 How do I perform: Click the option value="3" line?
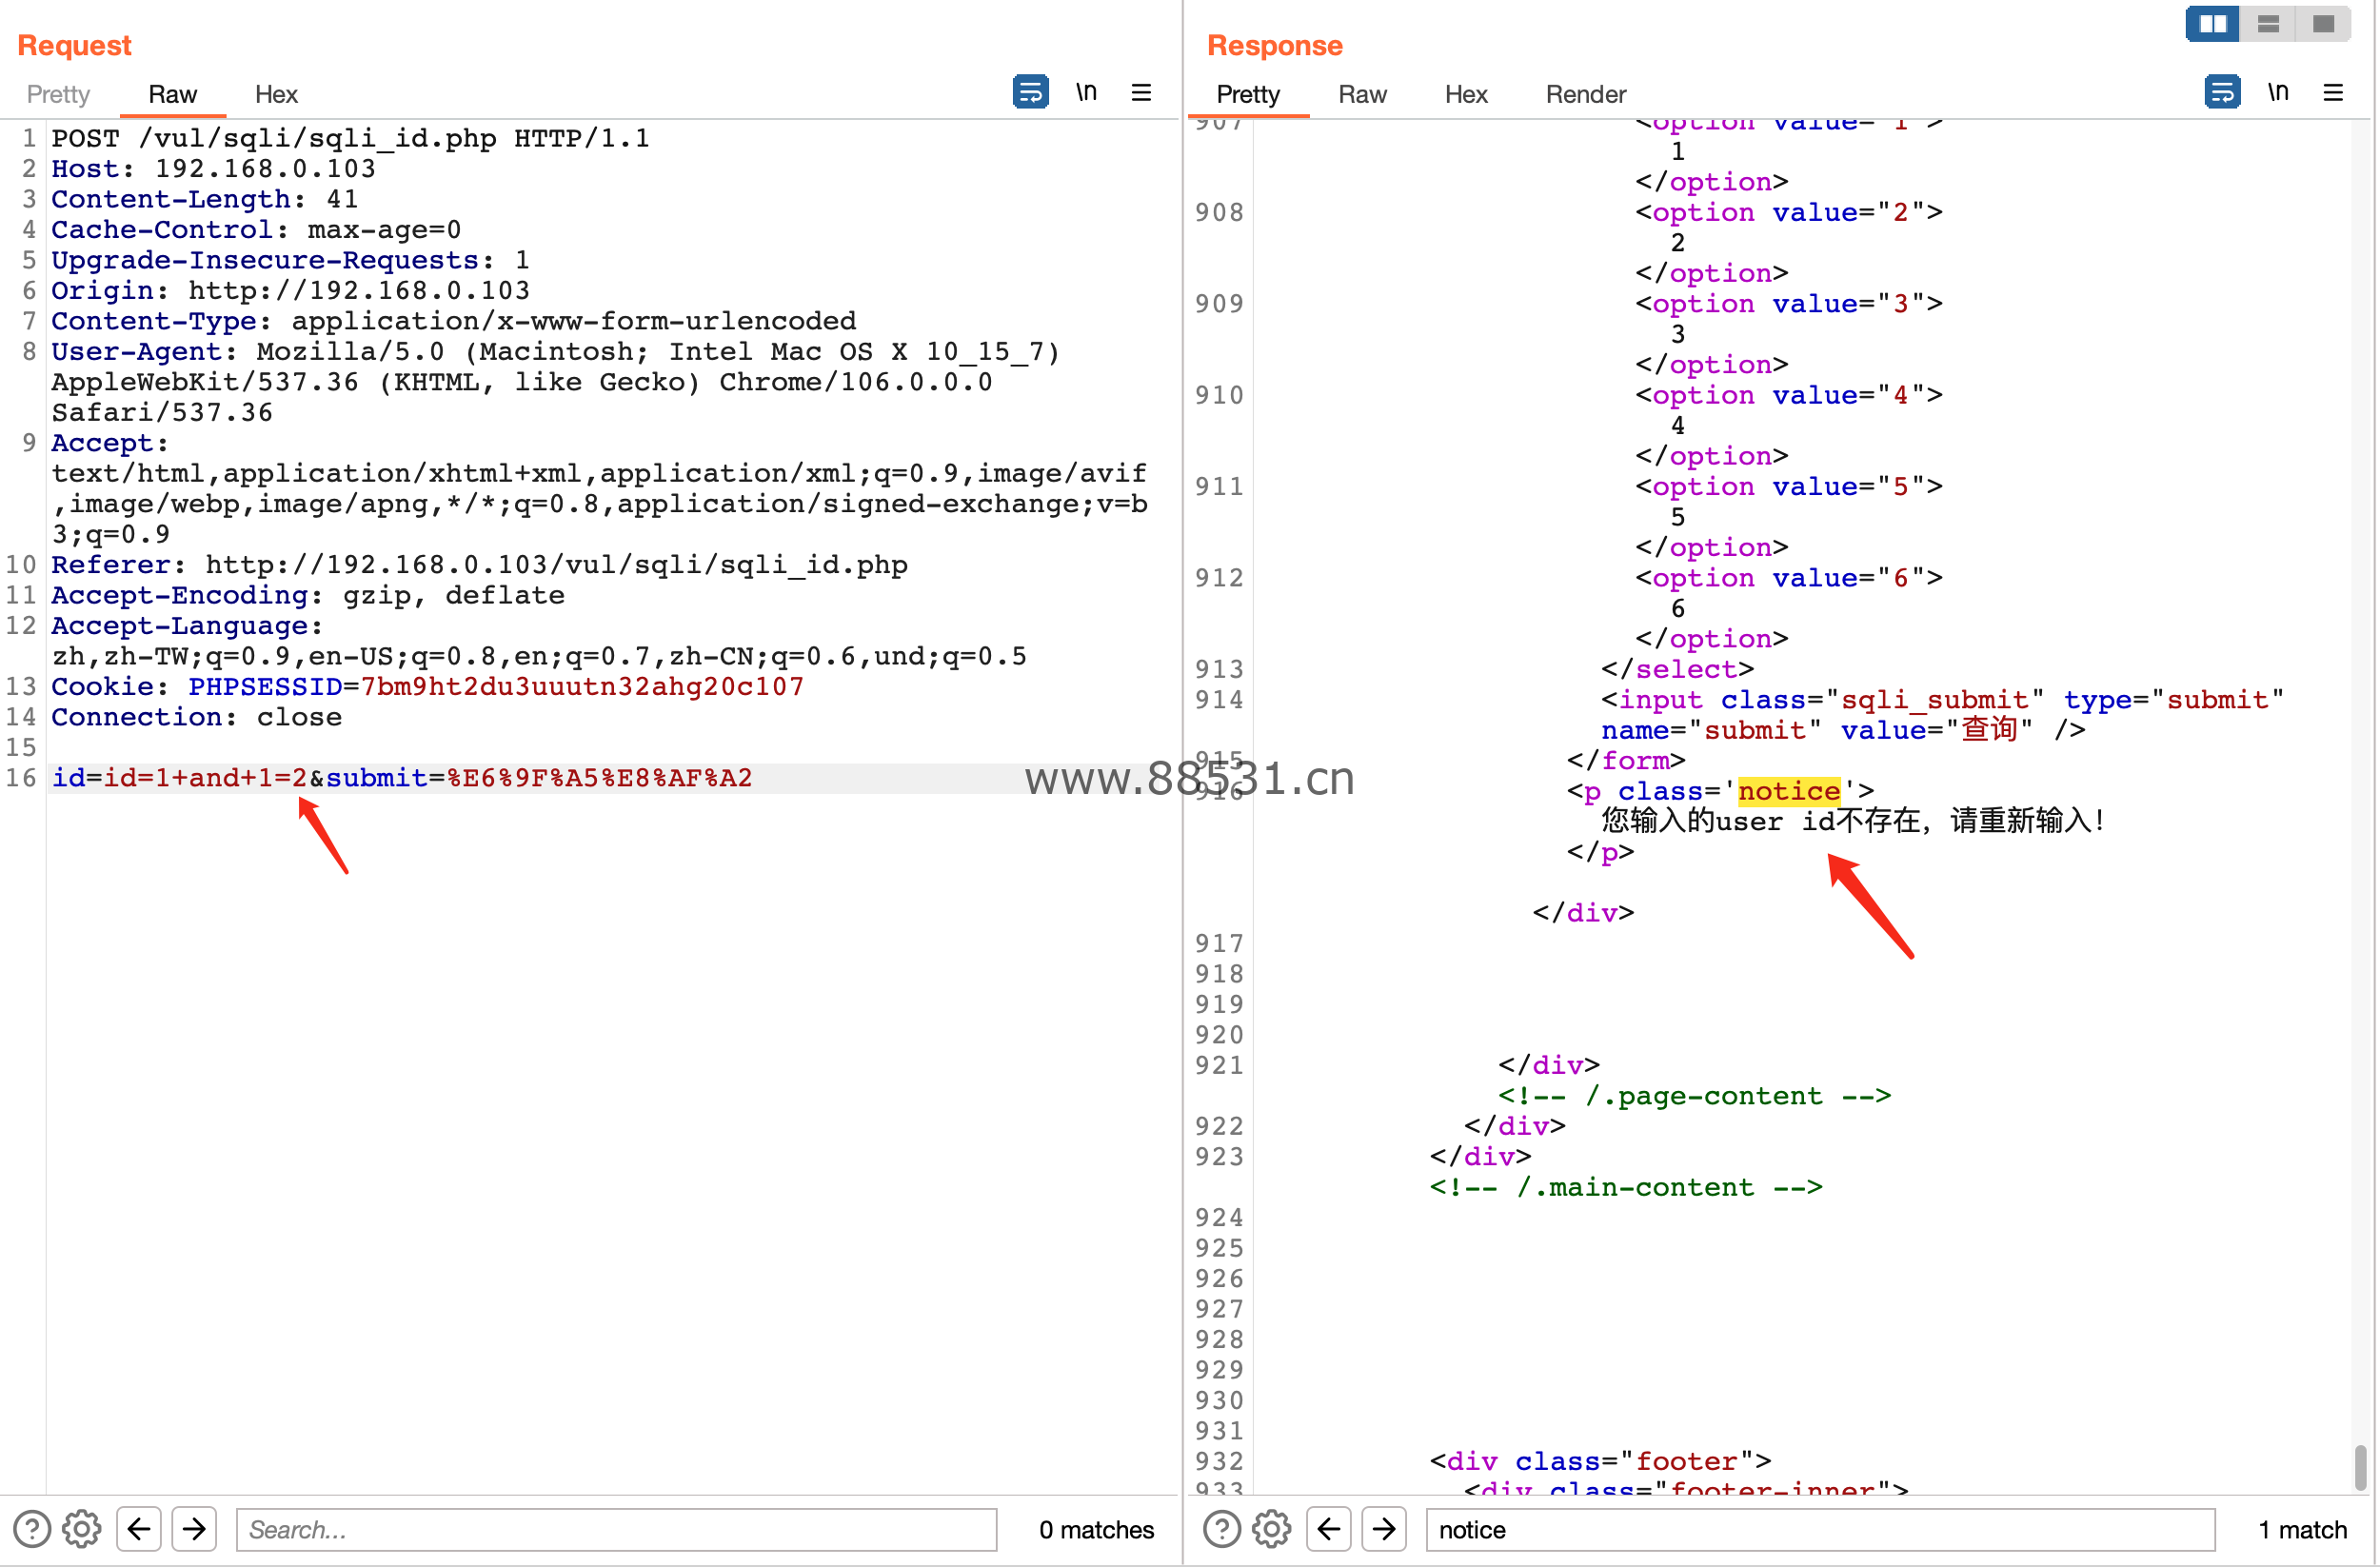click(1789, 303)
